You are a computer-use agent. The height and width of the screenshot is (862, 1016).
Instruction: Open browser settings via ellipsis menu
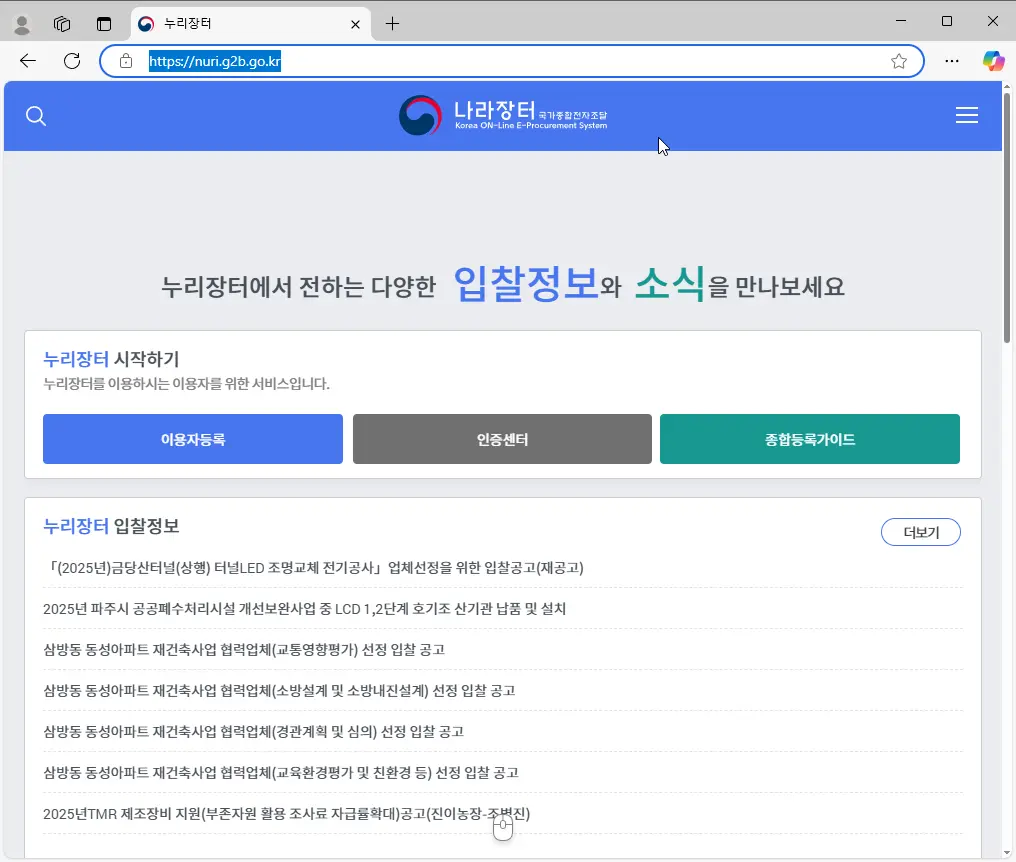(x=951, y=61)
